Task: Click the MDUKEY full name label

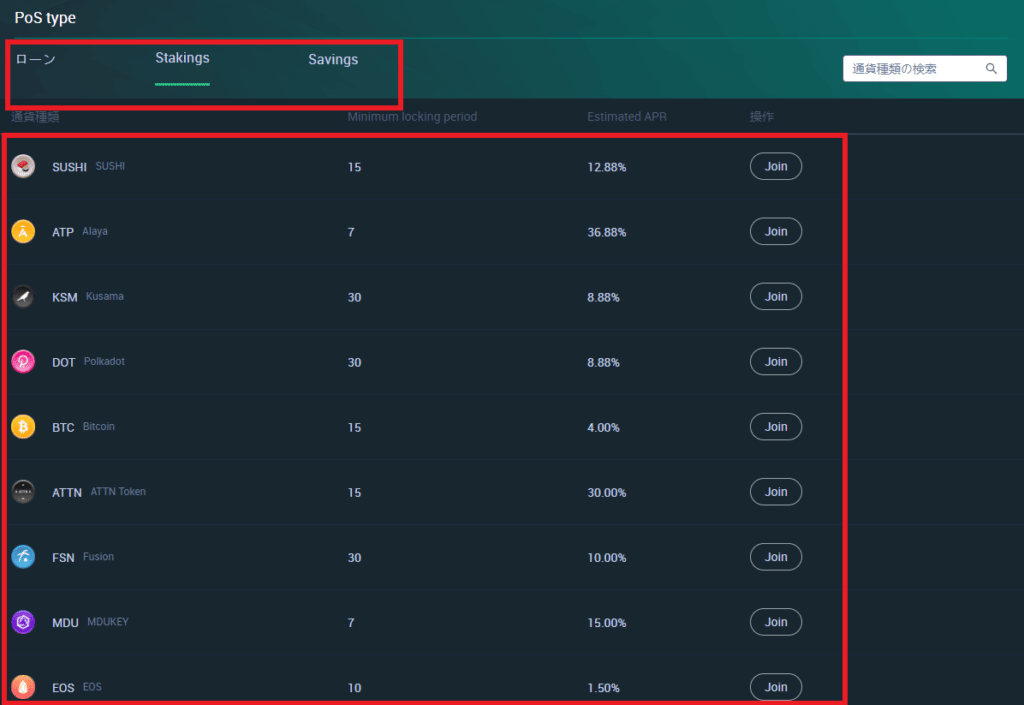Action: (108, 622)
